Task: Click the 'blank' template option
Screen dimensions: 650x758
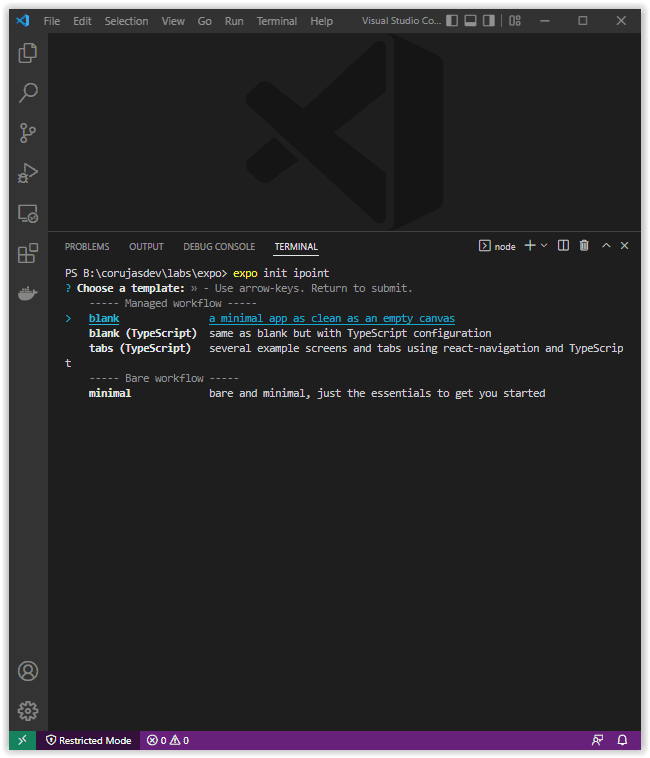Action: coord(104,318)
